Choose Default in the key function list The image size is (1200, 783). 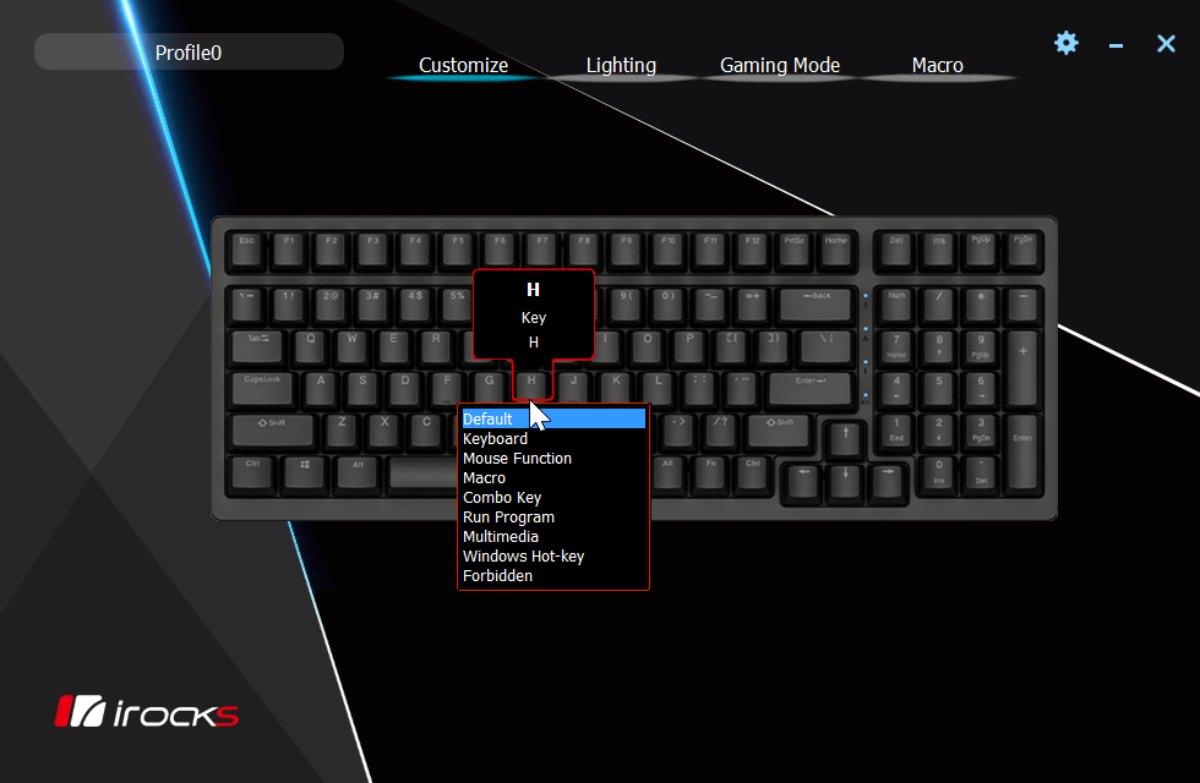click(x=553, y=419)
